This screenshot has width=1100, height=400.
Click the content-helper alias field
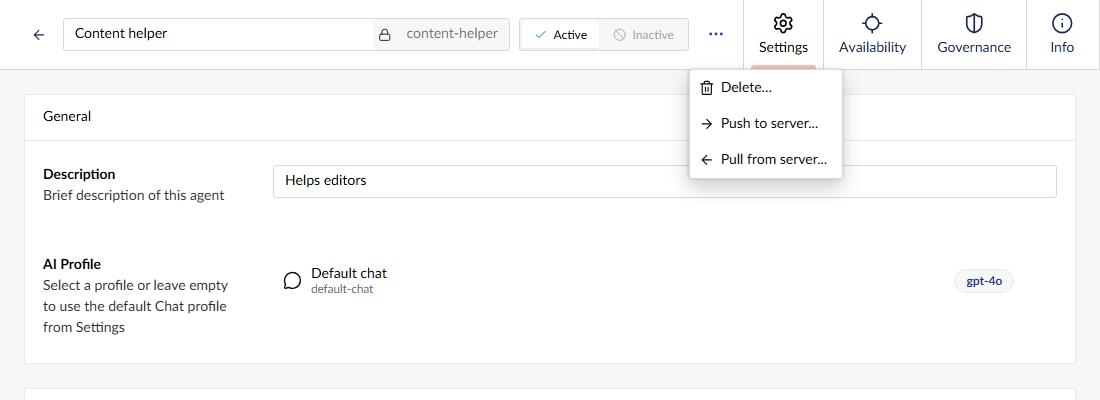pos(452,34)
